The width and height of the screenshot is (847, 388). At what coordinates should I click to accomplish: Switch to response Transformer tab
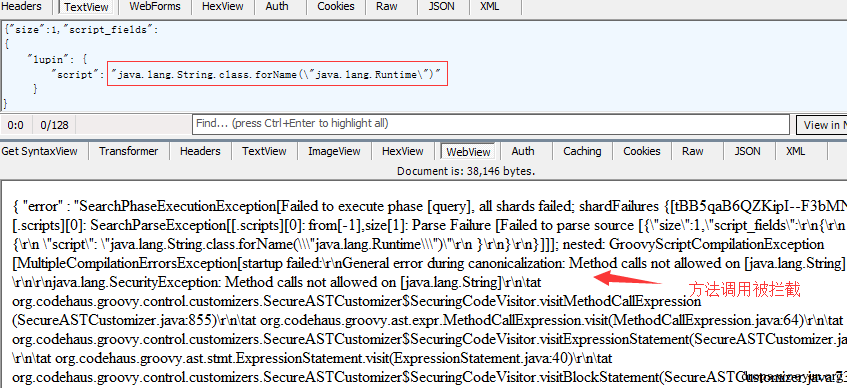pos(129,151)
